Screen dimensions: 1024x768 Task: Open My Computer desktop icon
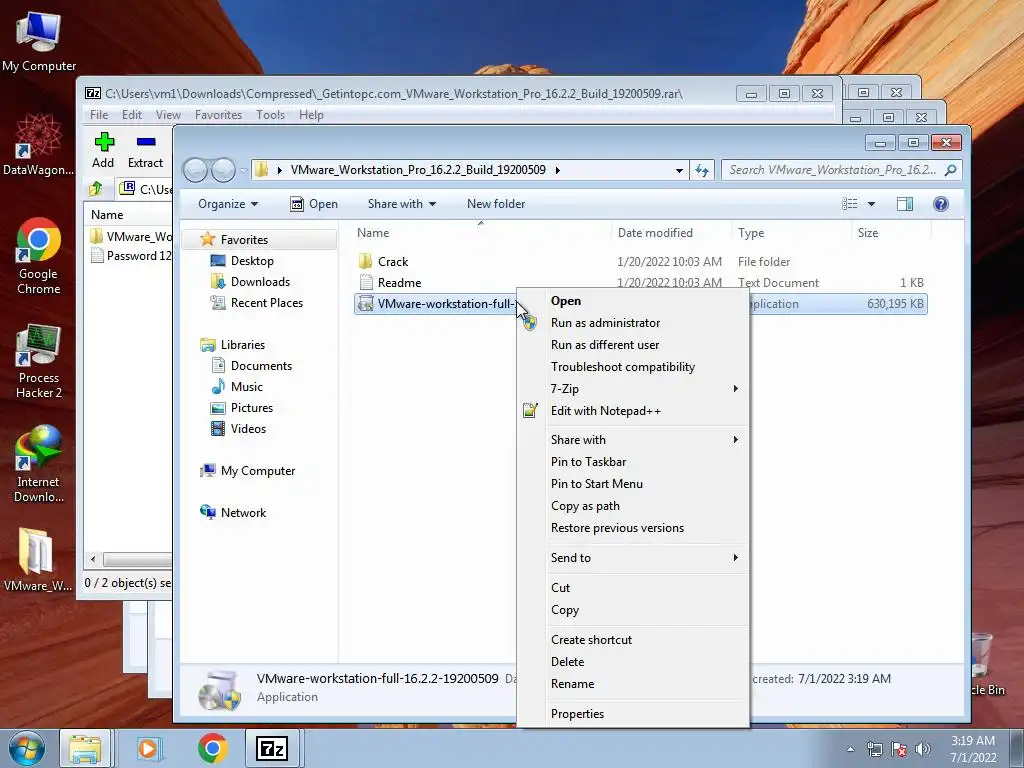click(39, 42)
